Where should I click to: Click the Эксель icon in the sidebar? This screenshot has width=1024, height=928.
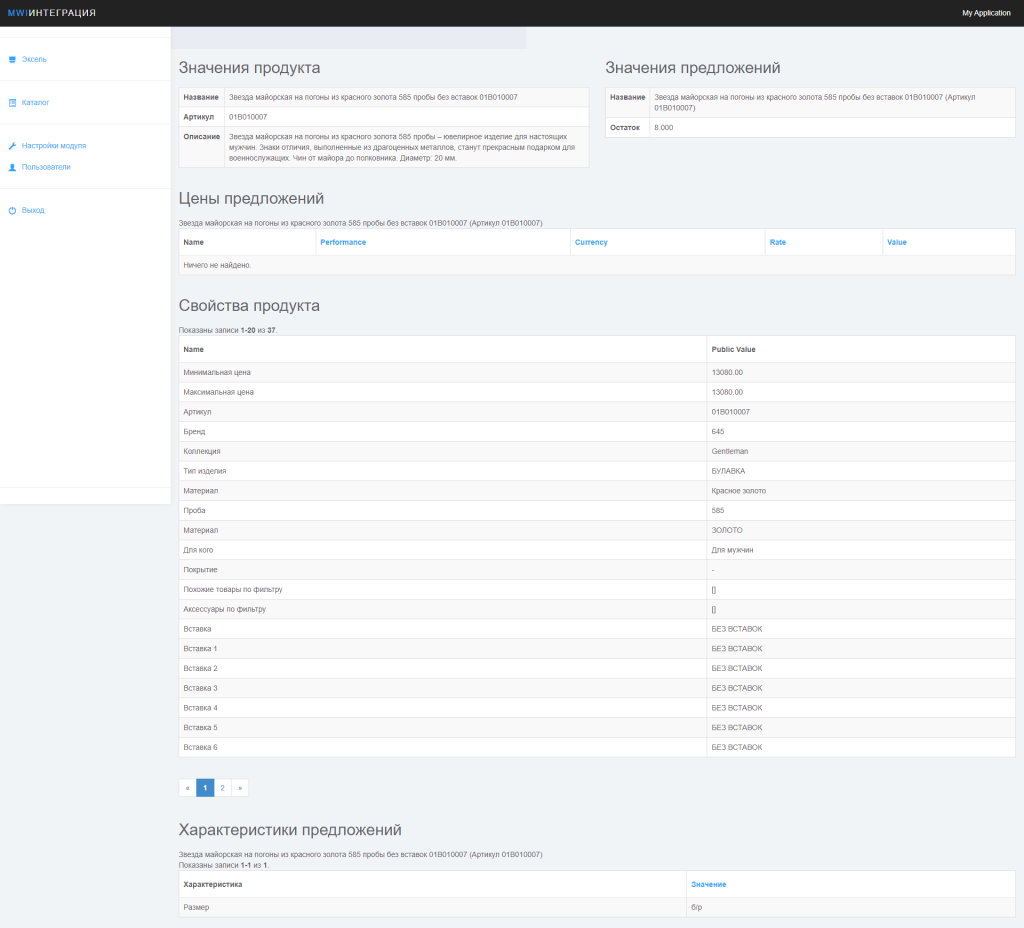tap(12, 59)
